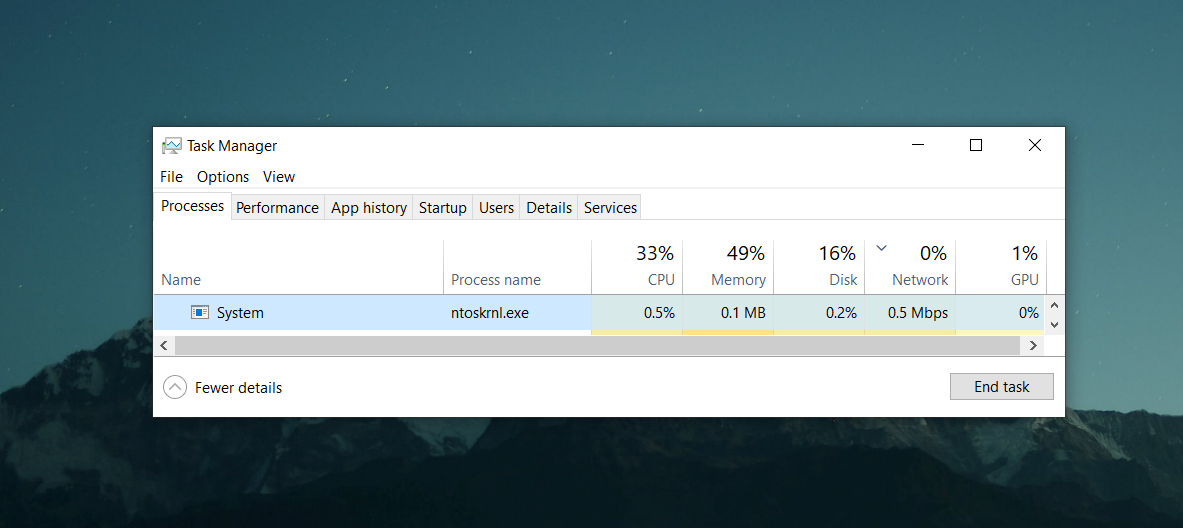Click the vertical scrollbar up arrow
1183x528 pixels.
1055,305
